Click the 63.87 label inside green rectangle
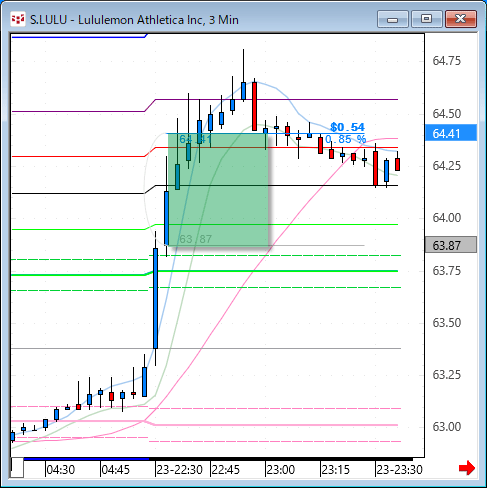487x488 pixels. tap(196, 239)
